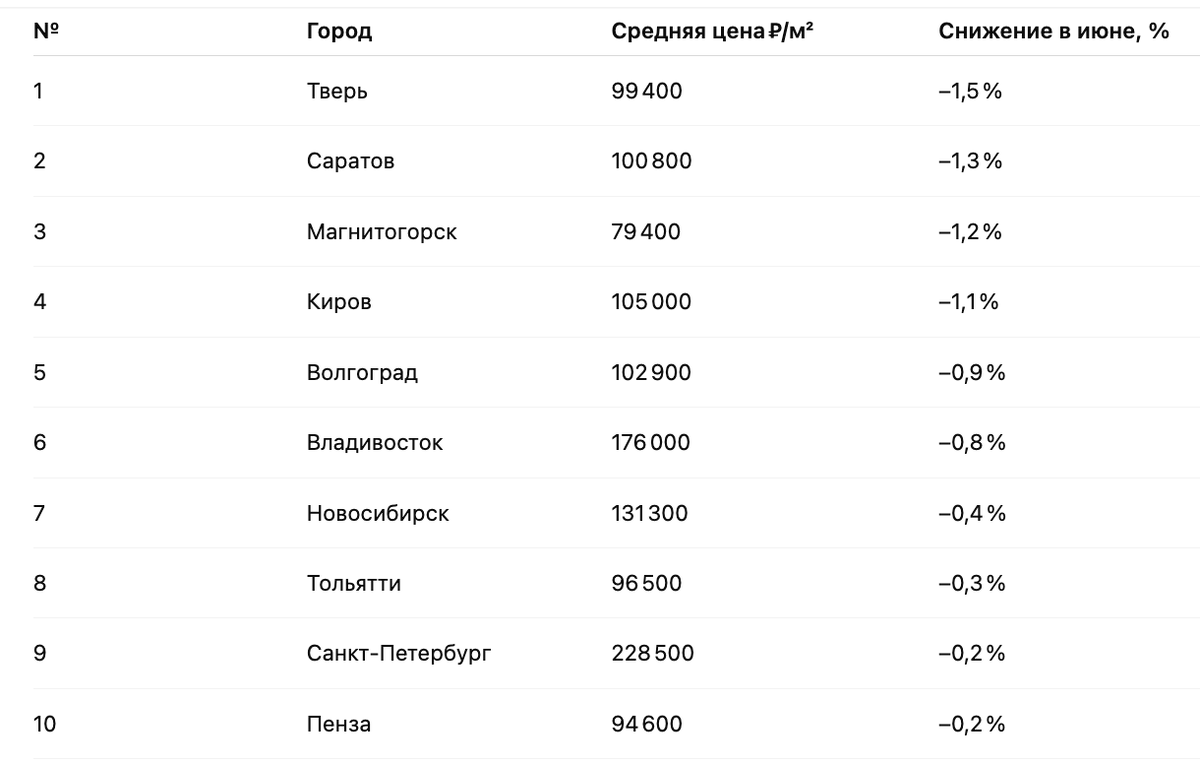Click the Киров city cell
Viewport: 1200px width, 764px height.
pos(339,302)
